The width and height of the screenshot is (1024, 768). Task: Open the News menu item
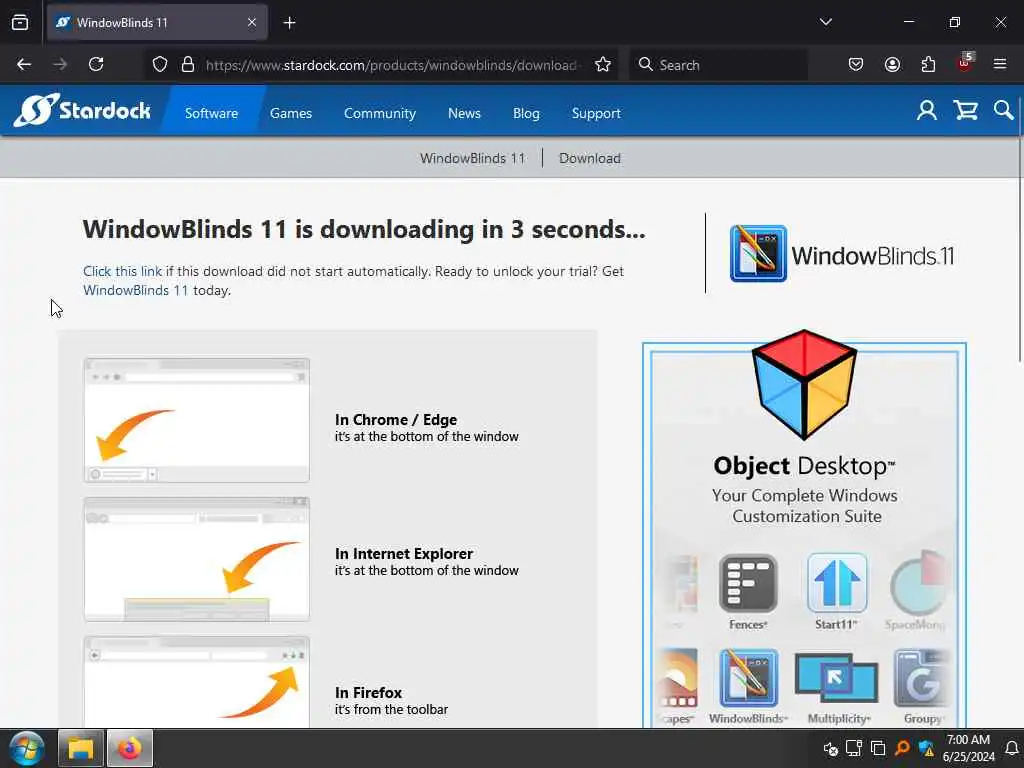pos(464,113)
